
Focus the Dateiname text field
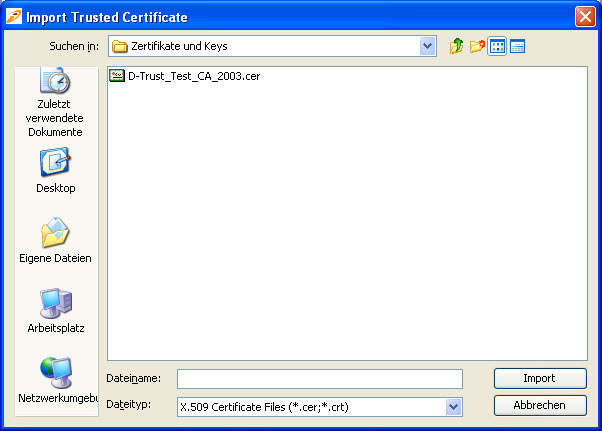pyautogui.click(x=319, y=378)
